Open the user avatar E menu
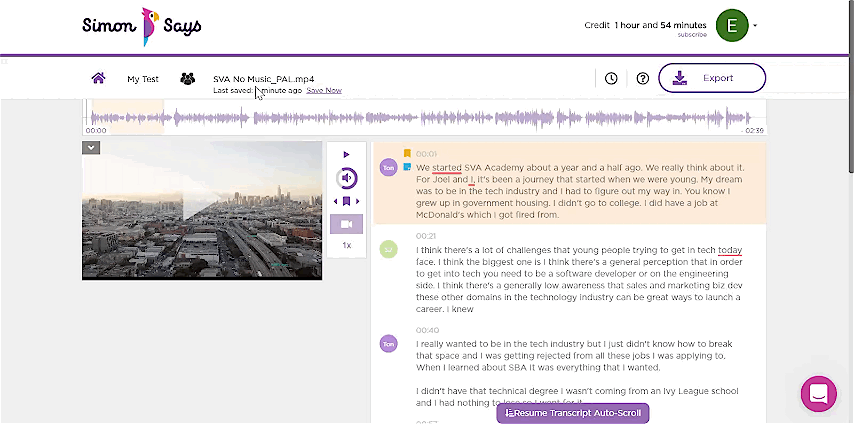This screenshot has height=424, width=854. click(732, 26)
